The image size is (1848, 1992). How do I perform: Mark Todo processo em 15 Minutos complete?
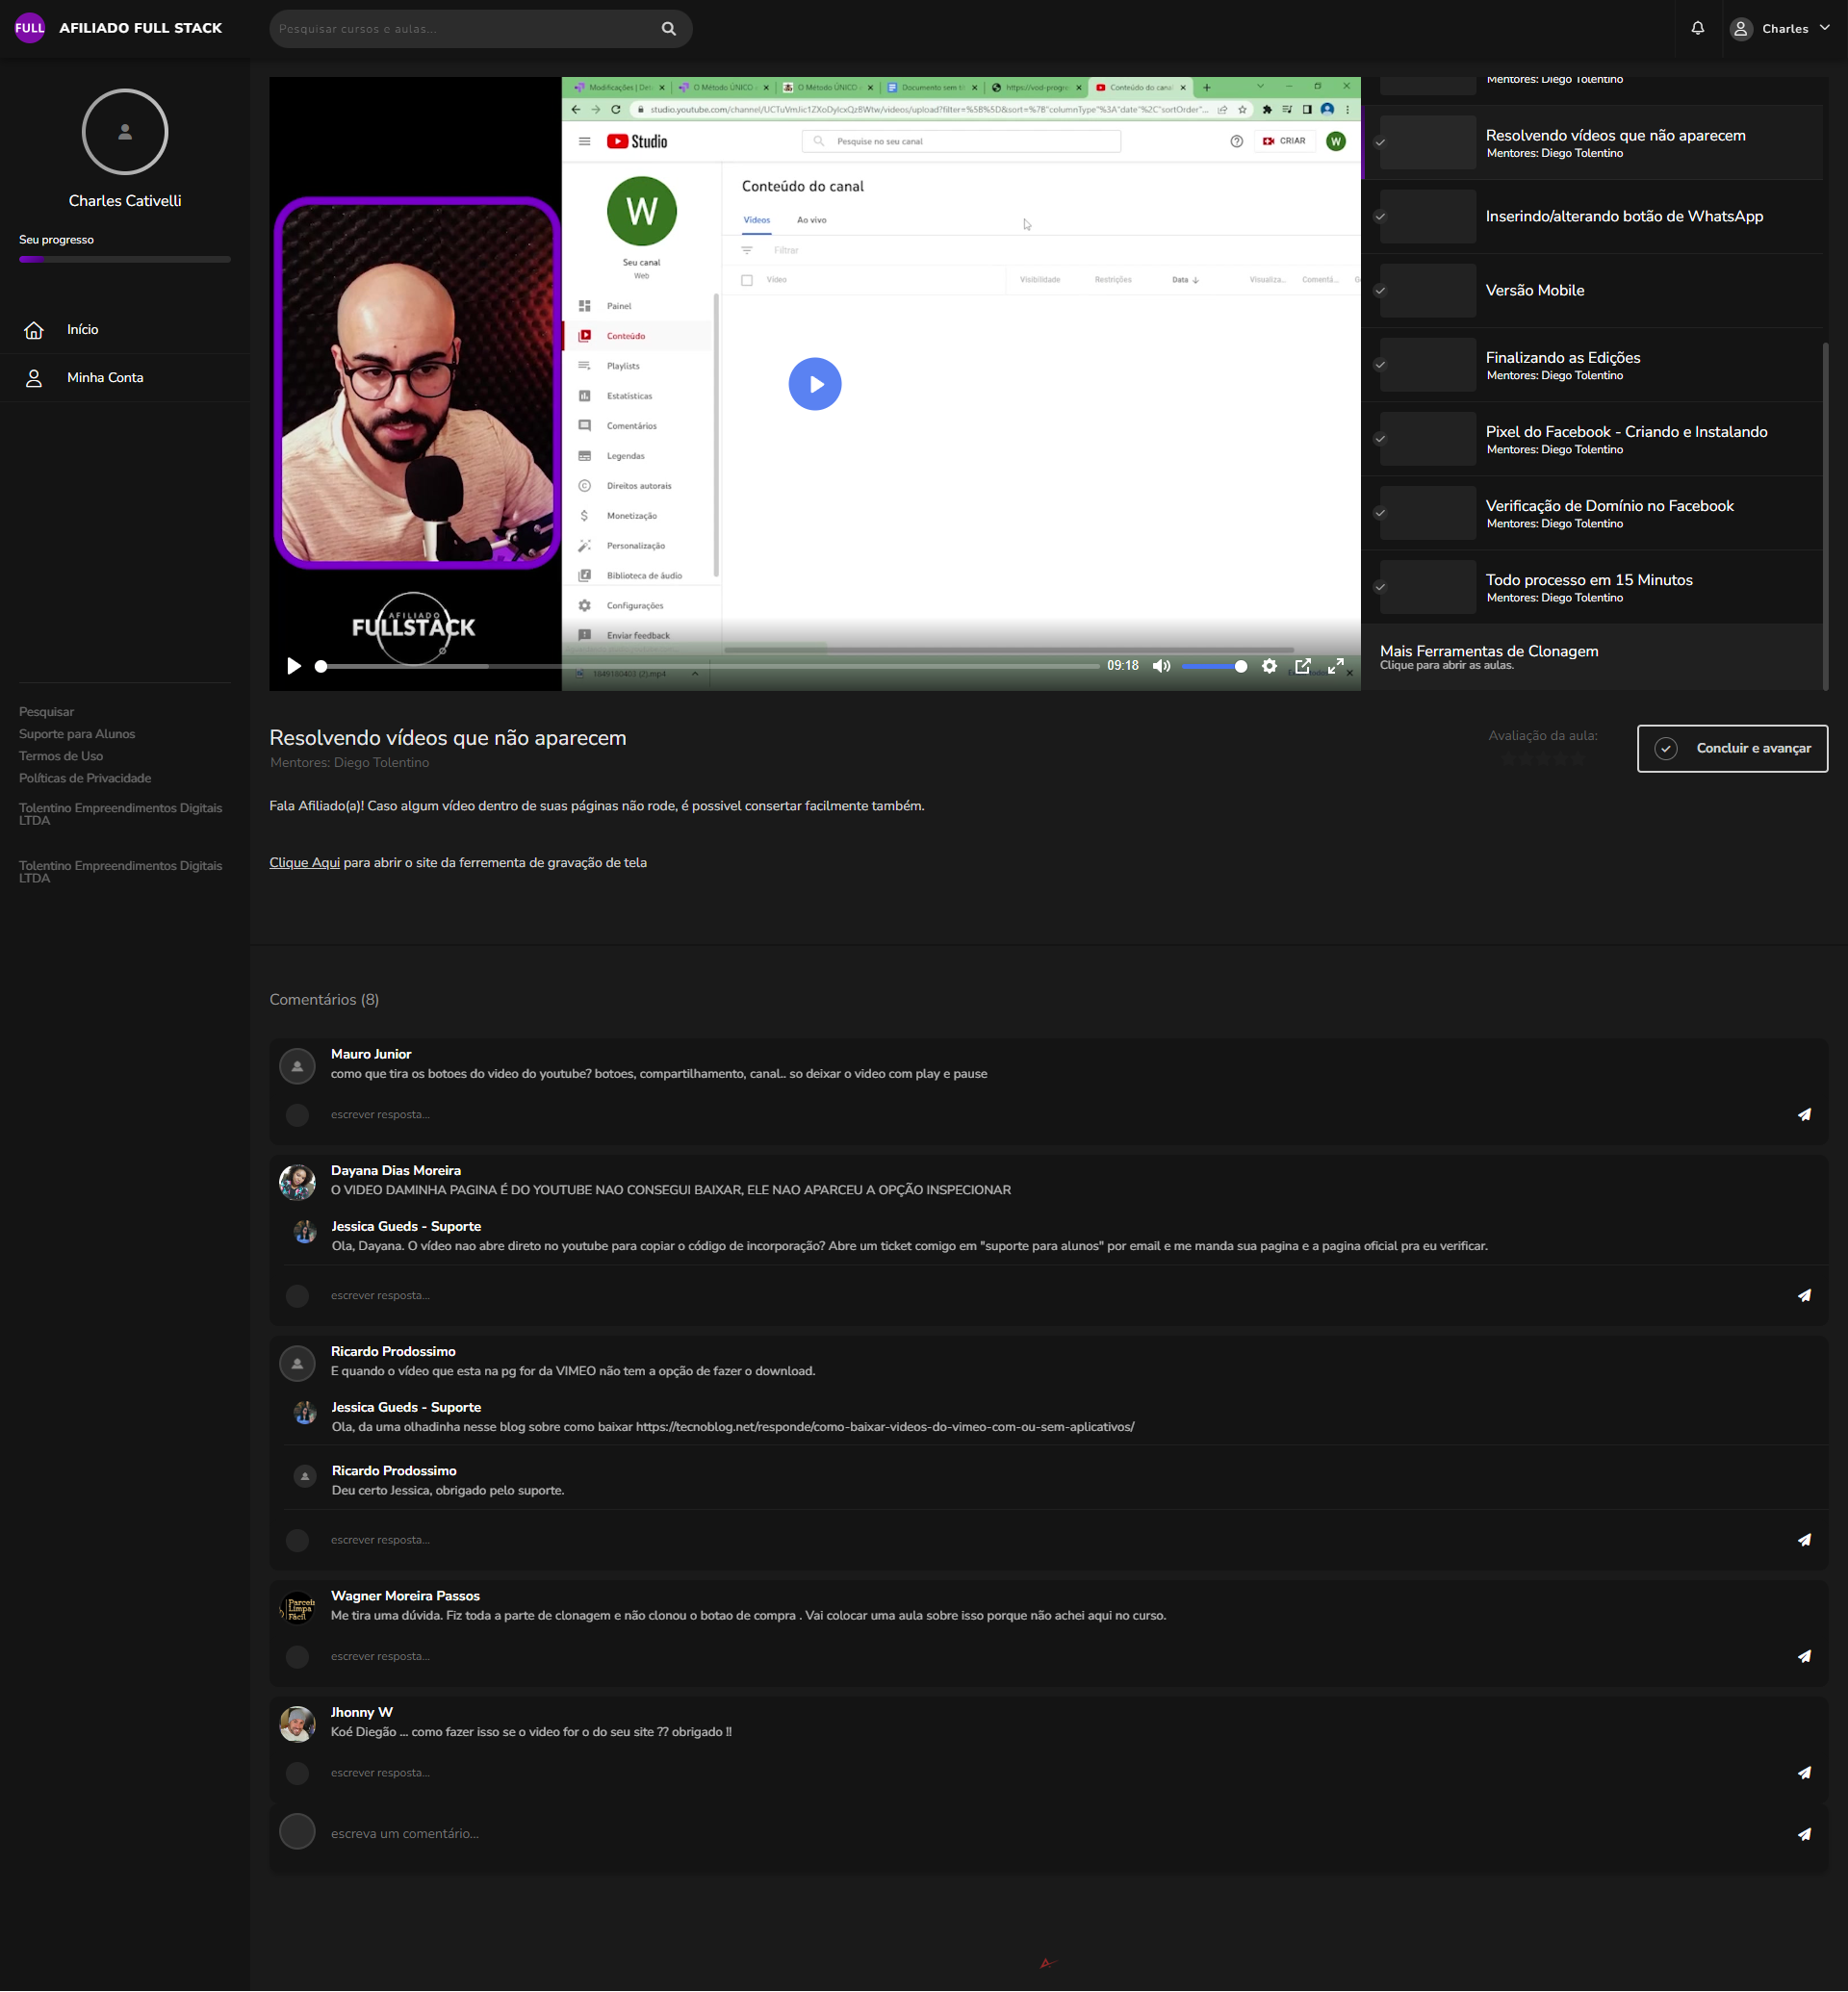[1380, 587]
